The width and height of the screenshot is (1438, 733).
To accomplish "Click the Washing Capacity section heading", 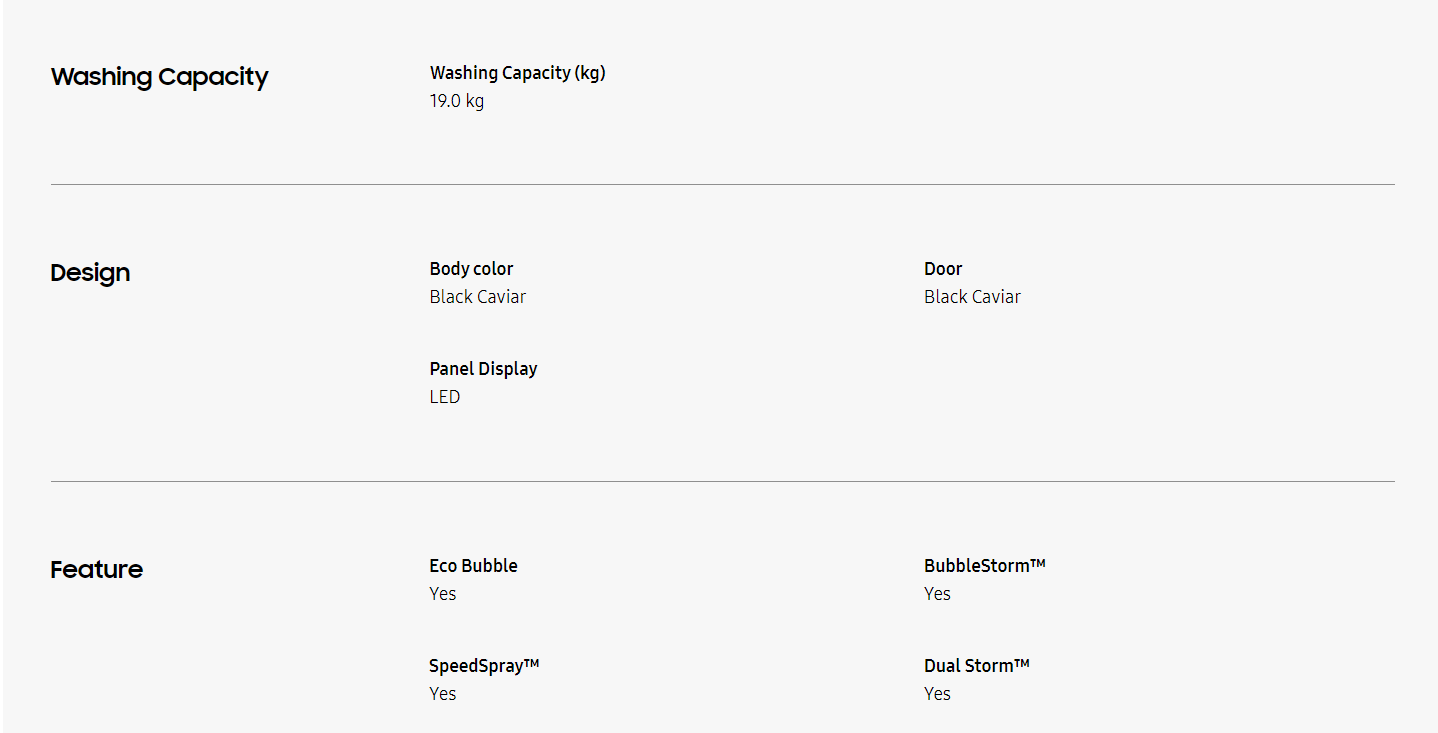I will (159, 77).
